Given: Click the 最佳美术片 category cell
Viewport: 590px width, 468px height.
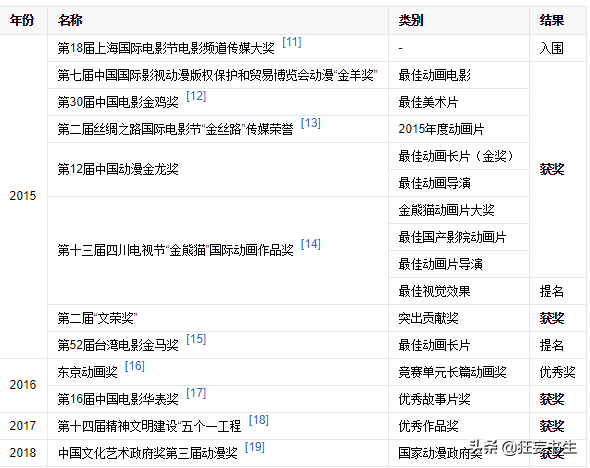Looking at the screenshot, I should [x=459, y=102].
